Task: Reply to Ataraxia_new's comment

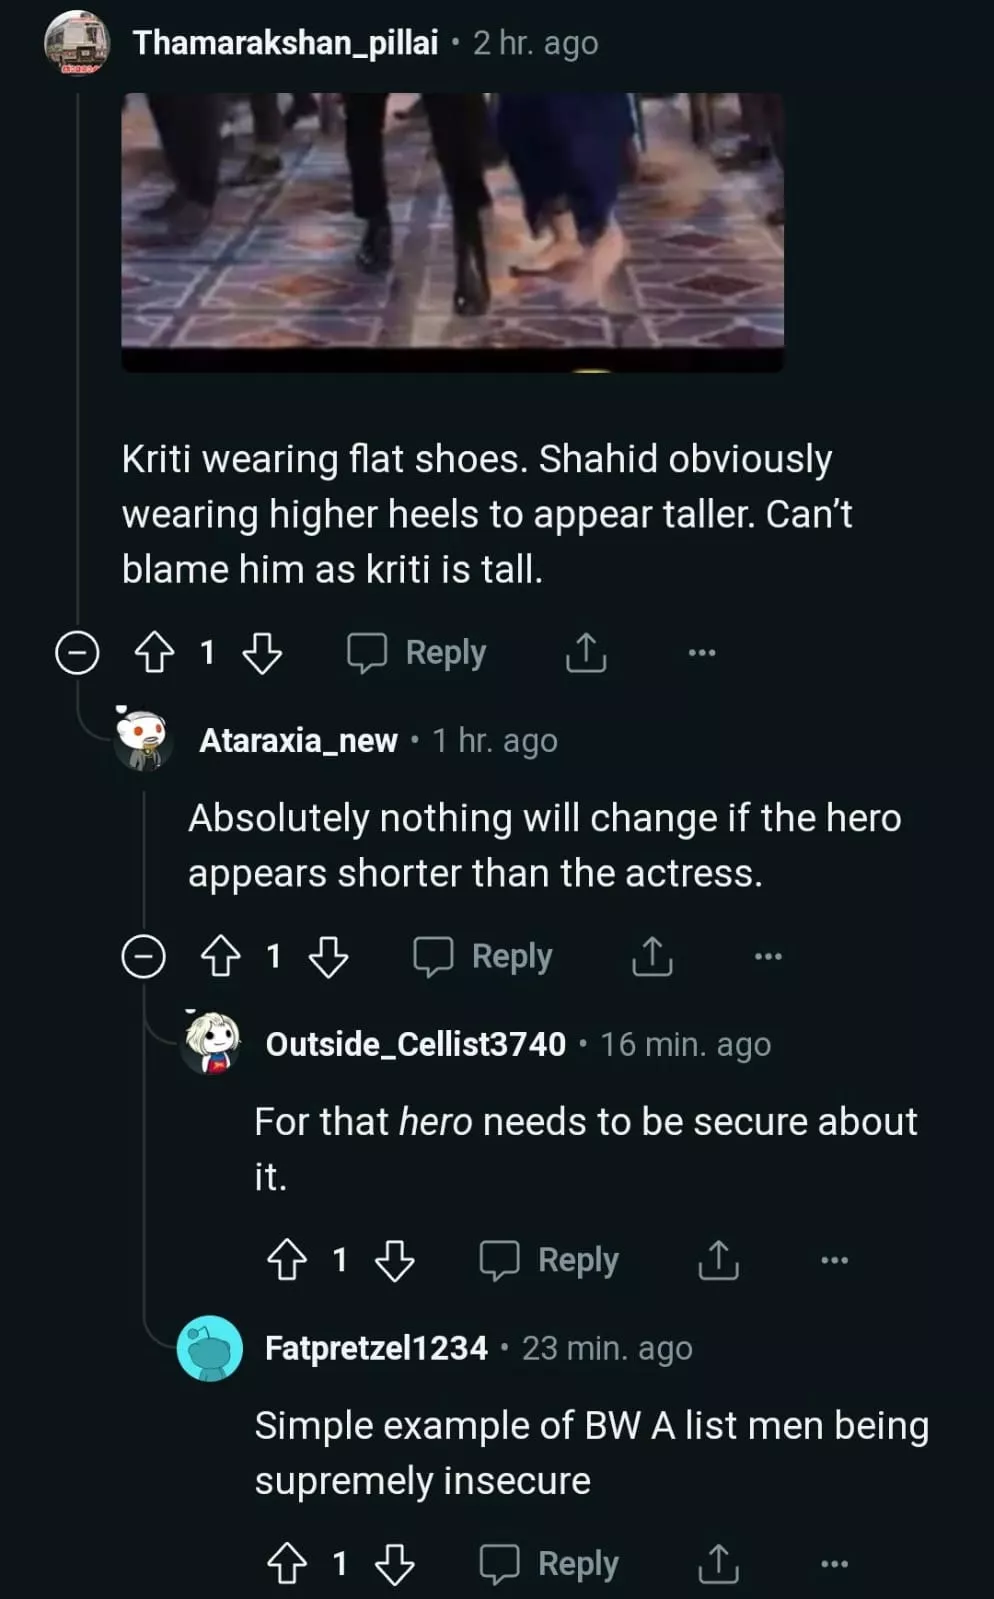Action: click(483, 957)
